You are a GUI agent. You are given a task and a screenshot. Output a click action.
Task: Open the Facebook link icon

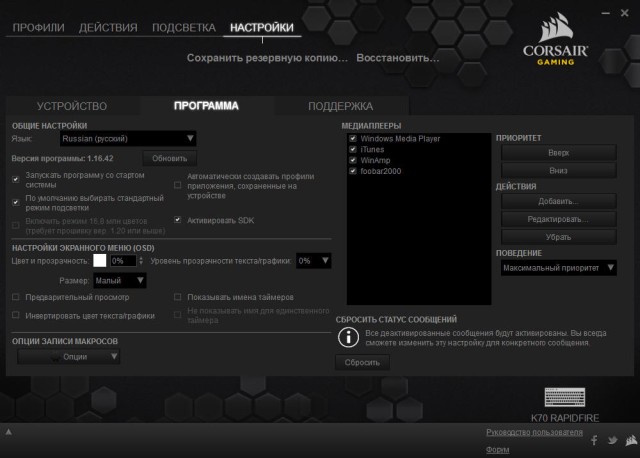point(594,440)
